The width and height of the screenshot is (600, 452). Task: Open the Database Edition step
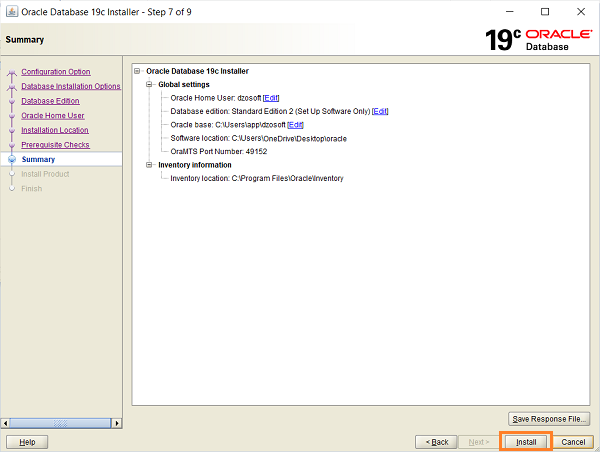click(51, 101)
